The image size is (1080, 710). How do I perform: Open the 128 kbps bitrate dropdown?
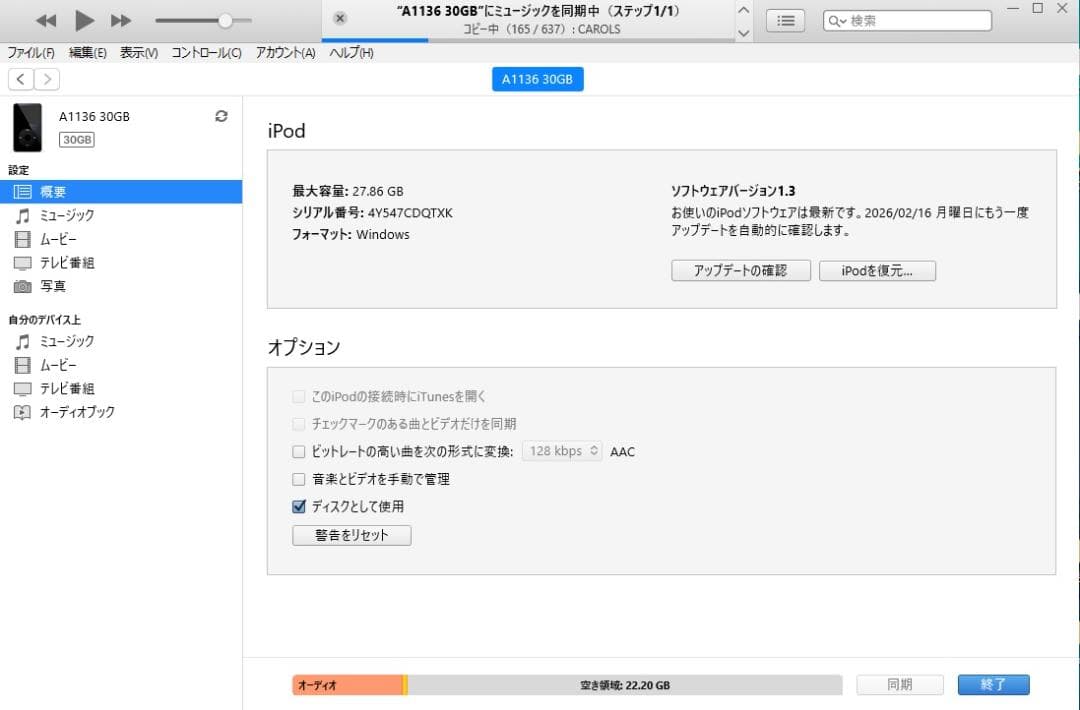[x=561, y=451]
